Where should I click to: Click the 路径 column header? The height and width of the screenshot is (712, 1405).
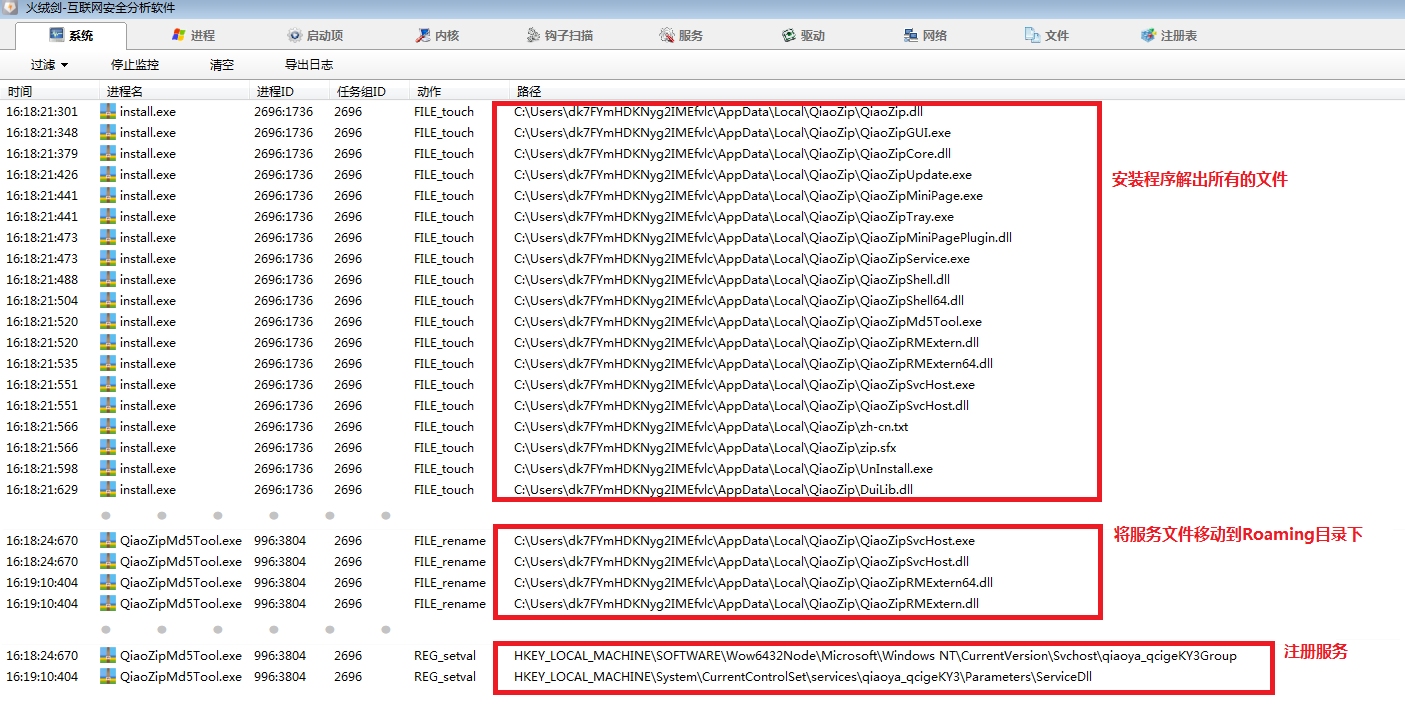coord(529,91)
